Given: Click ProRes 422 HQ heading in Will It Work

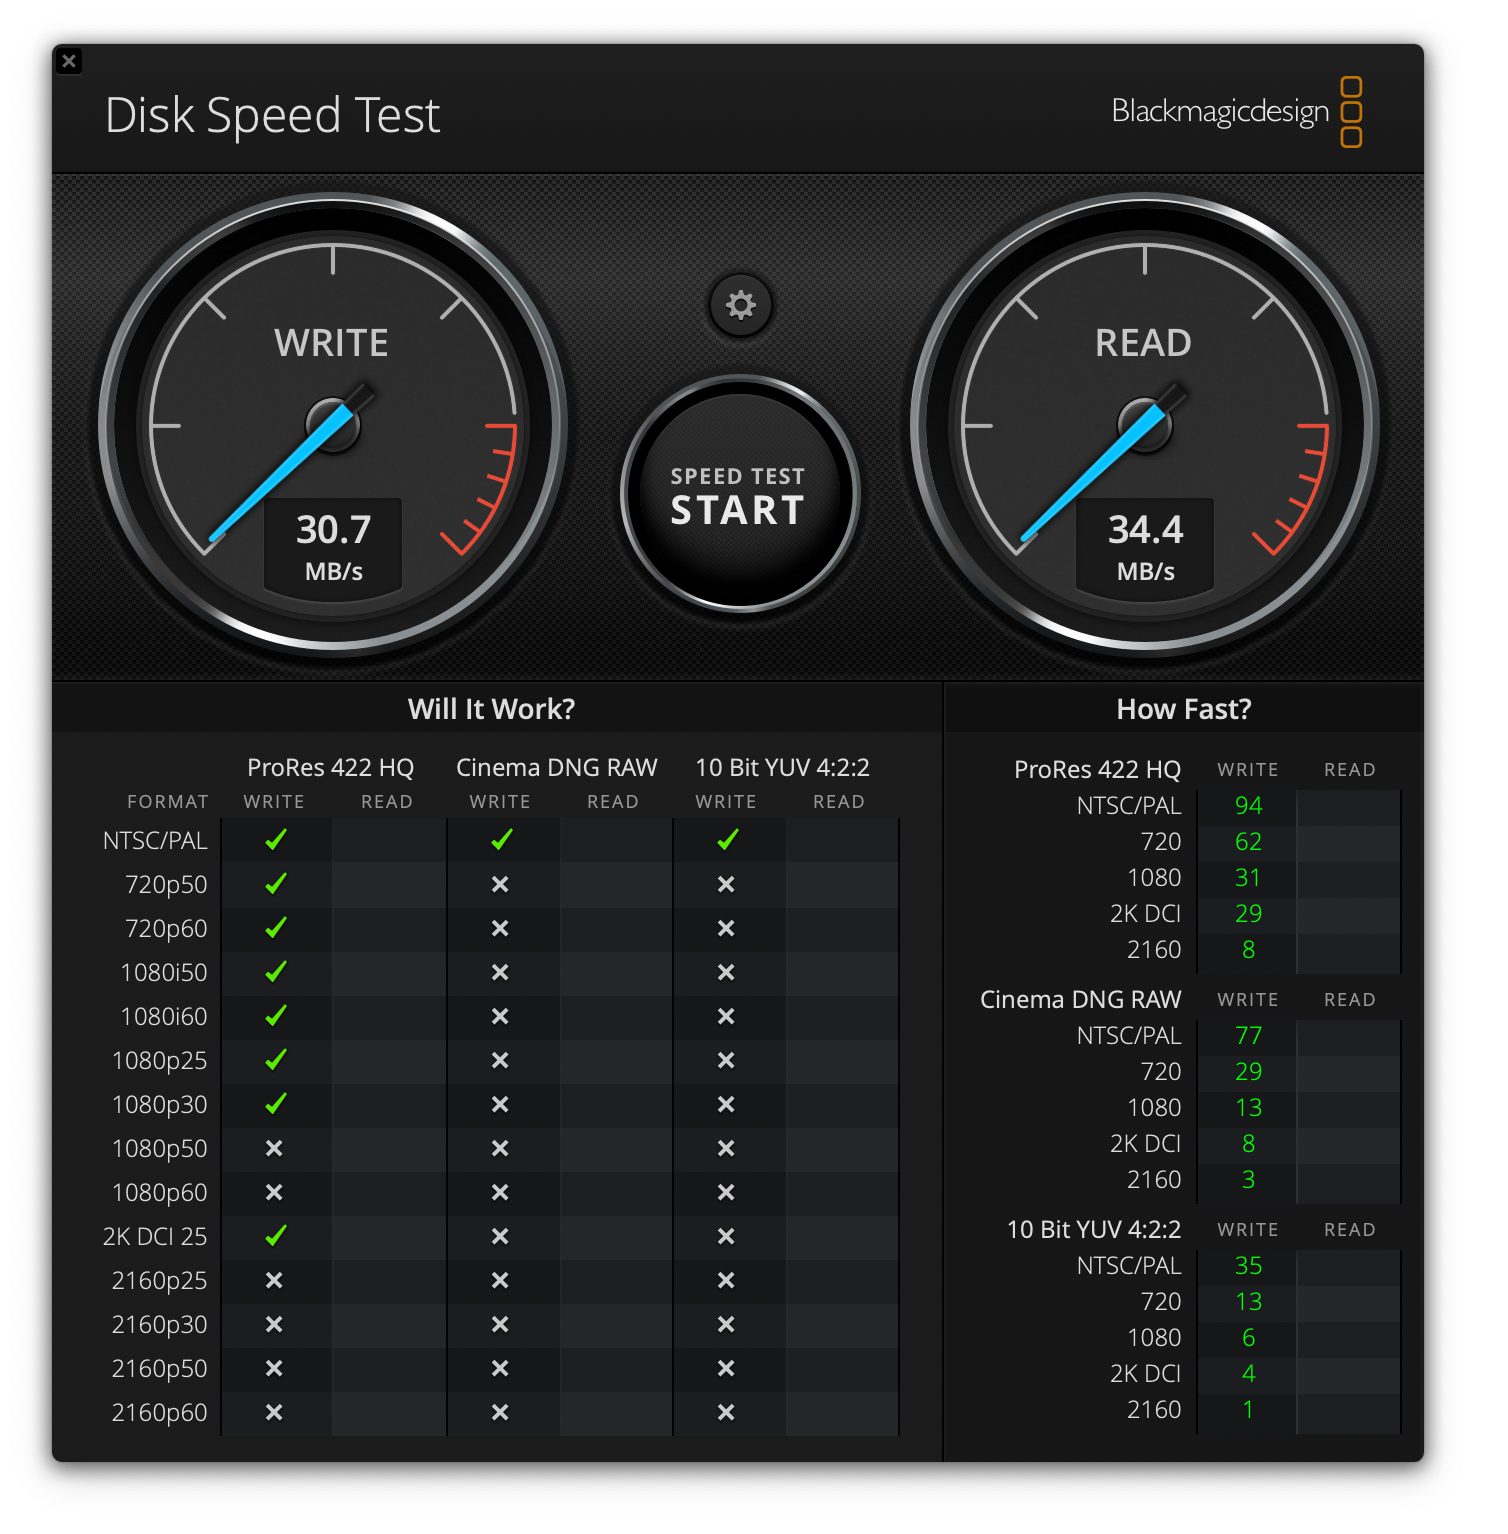Looking at the screenshot, I should (x=331, y=767).
